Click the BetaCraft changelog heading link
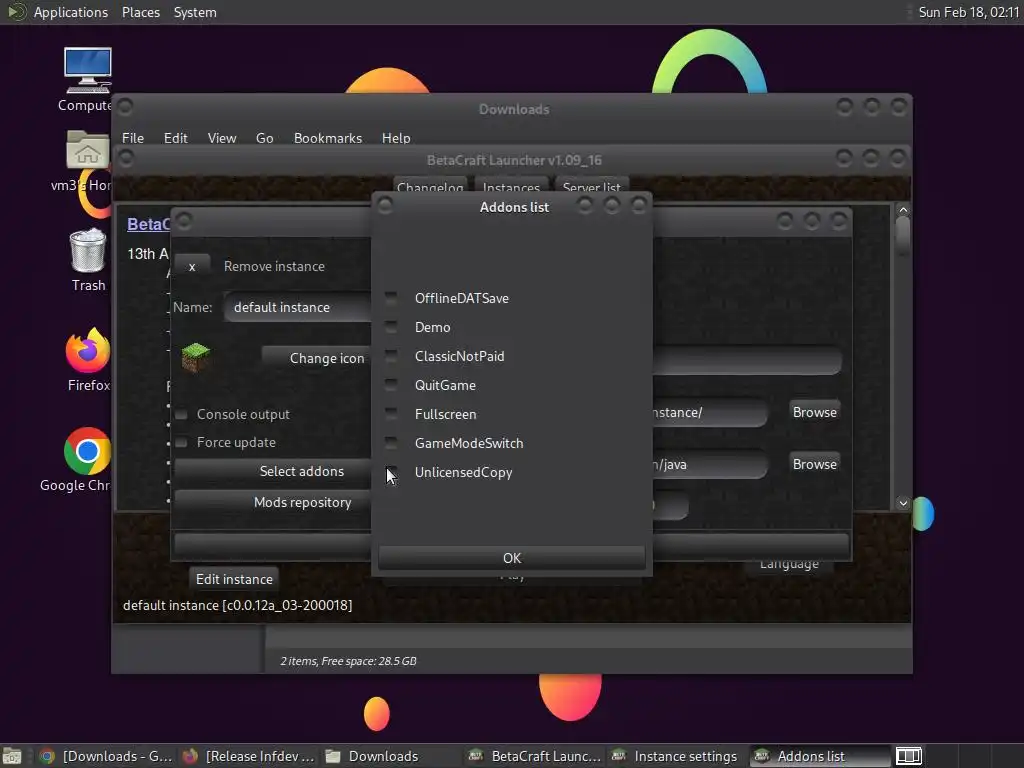Image resolution: width=1024 pixels, height=768 pixels. click(148, 225)
